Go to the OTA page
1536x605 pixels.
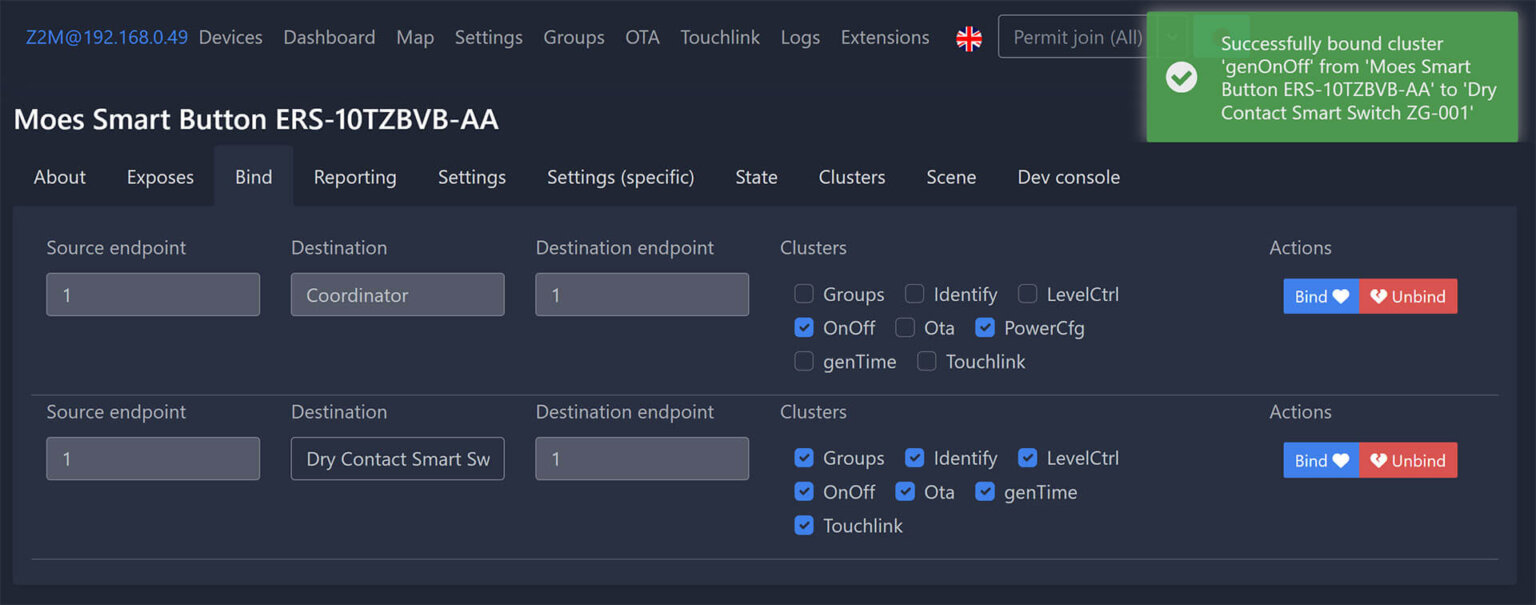coord(642,38)
